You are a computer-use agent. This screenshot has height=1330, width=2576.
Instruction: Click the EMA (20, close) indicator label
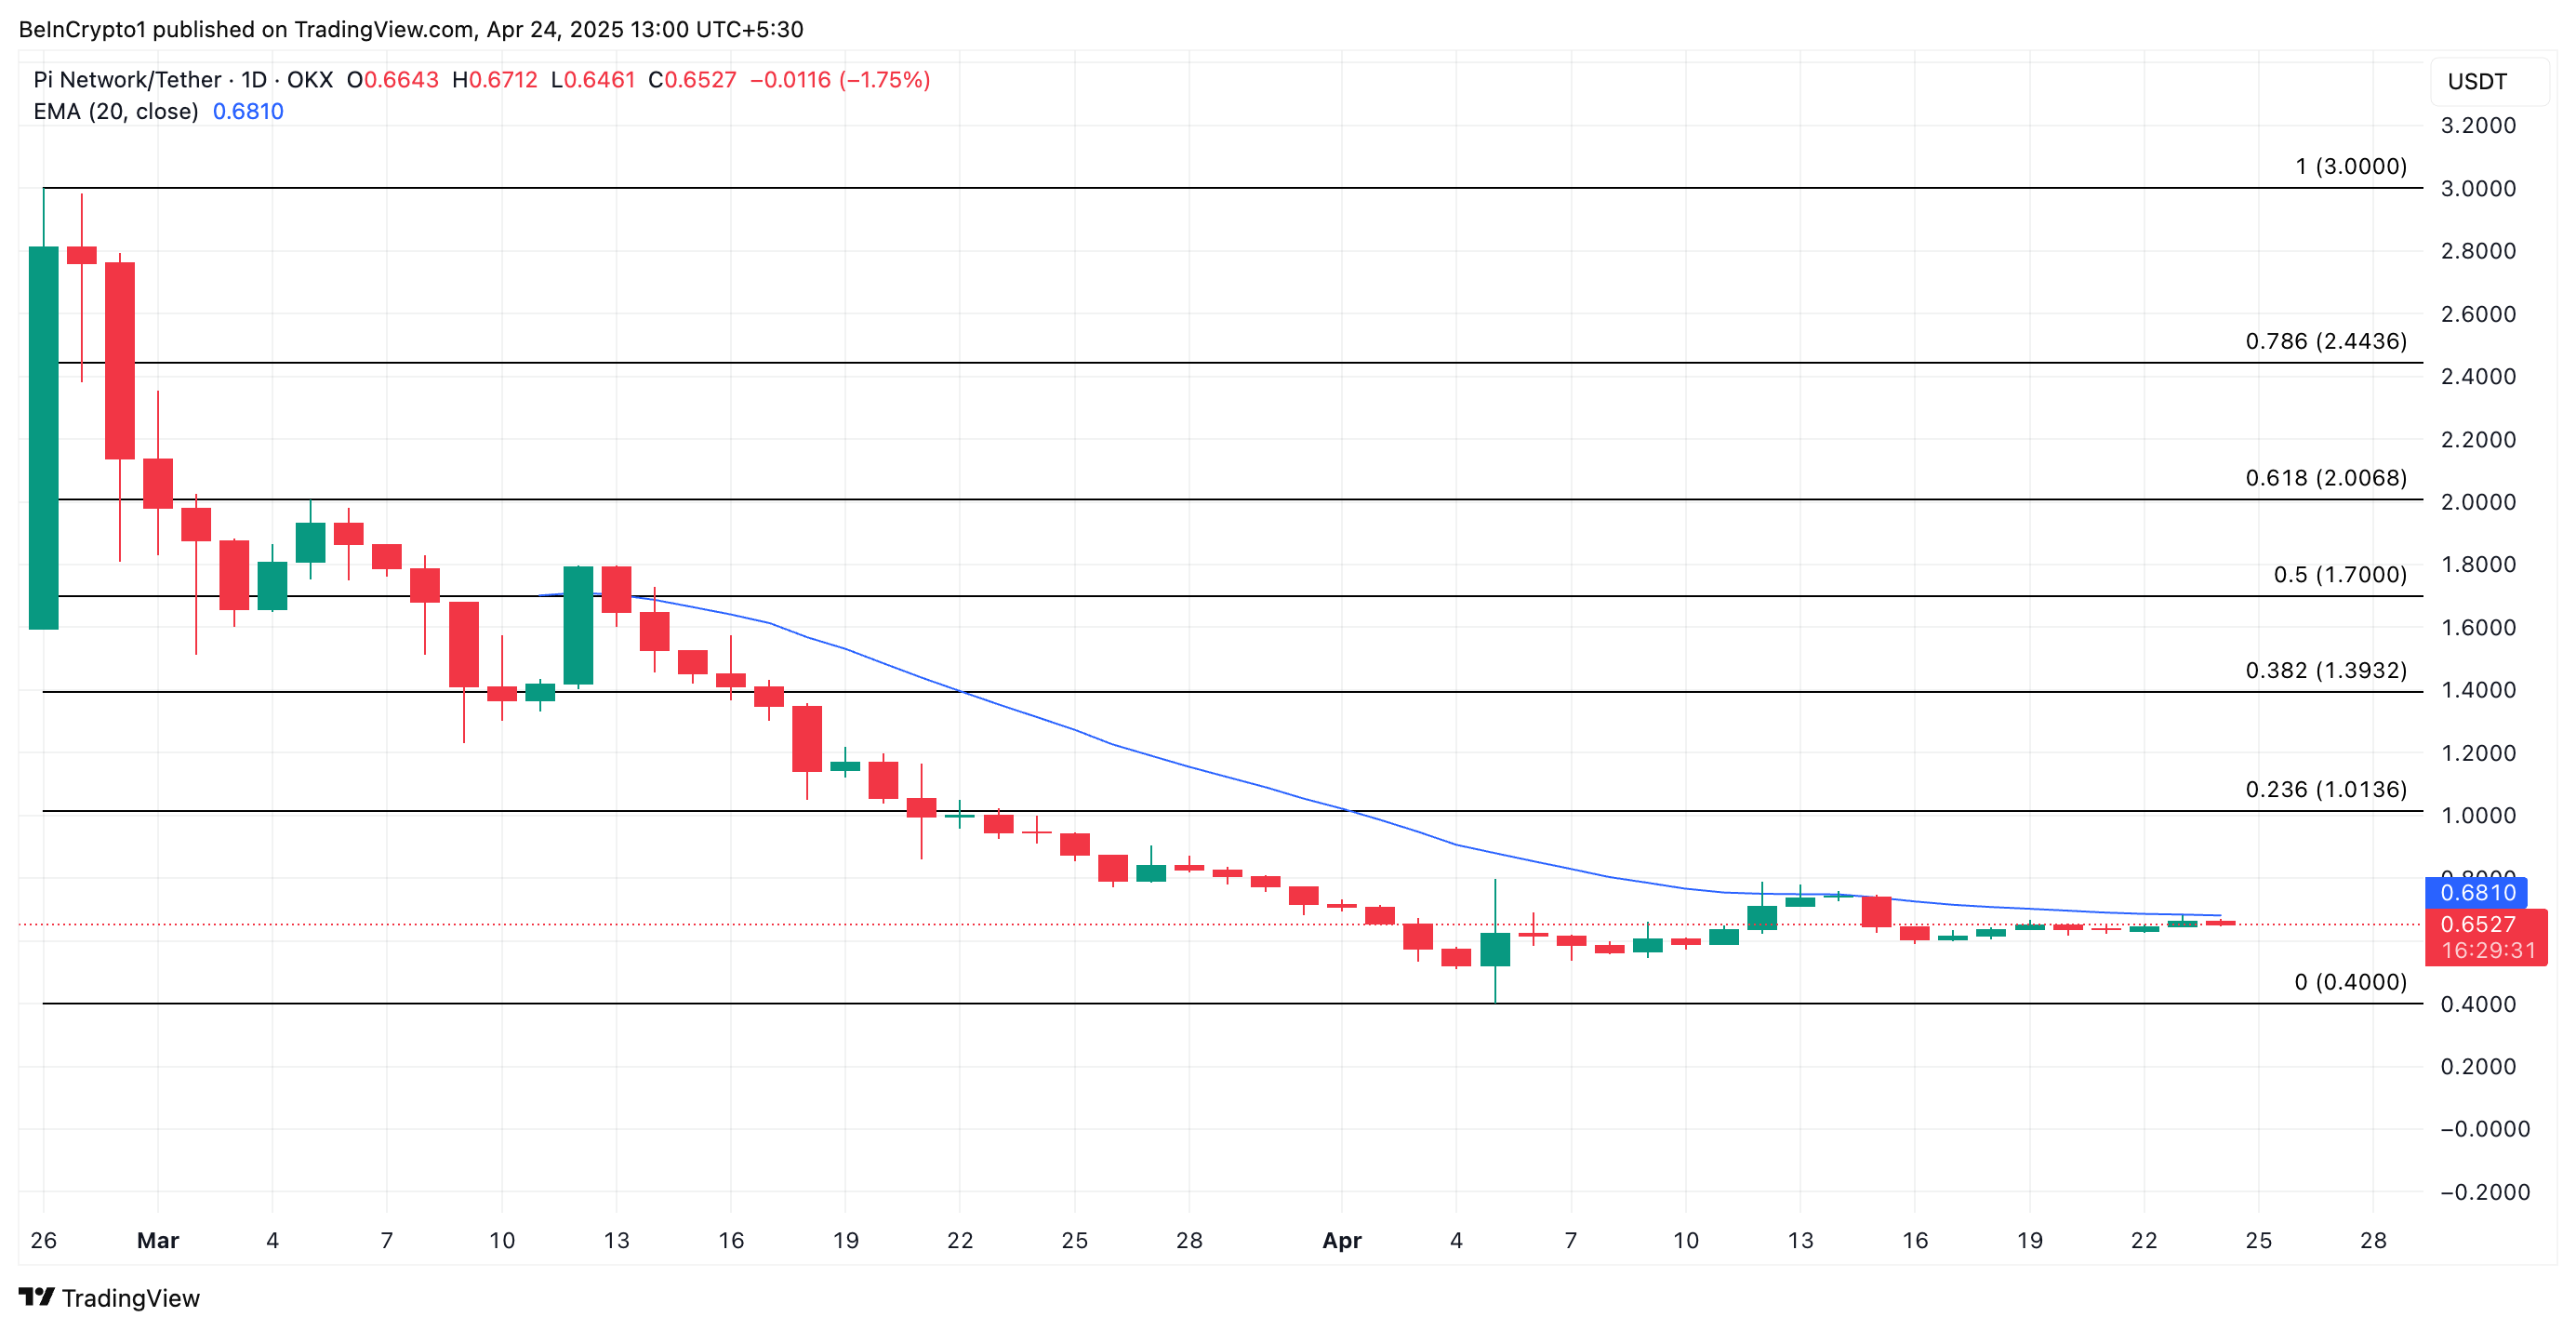pos(116,111)
